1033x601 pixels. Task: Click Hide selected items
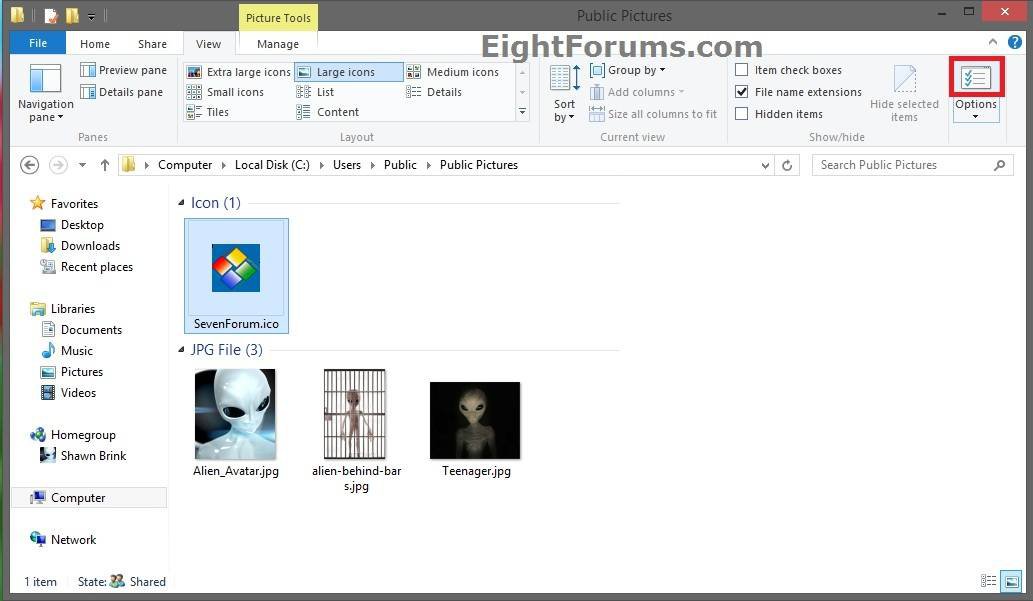click(904, 94)
